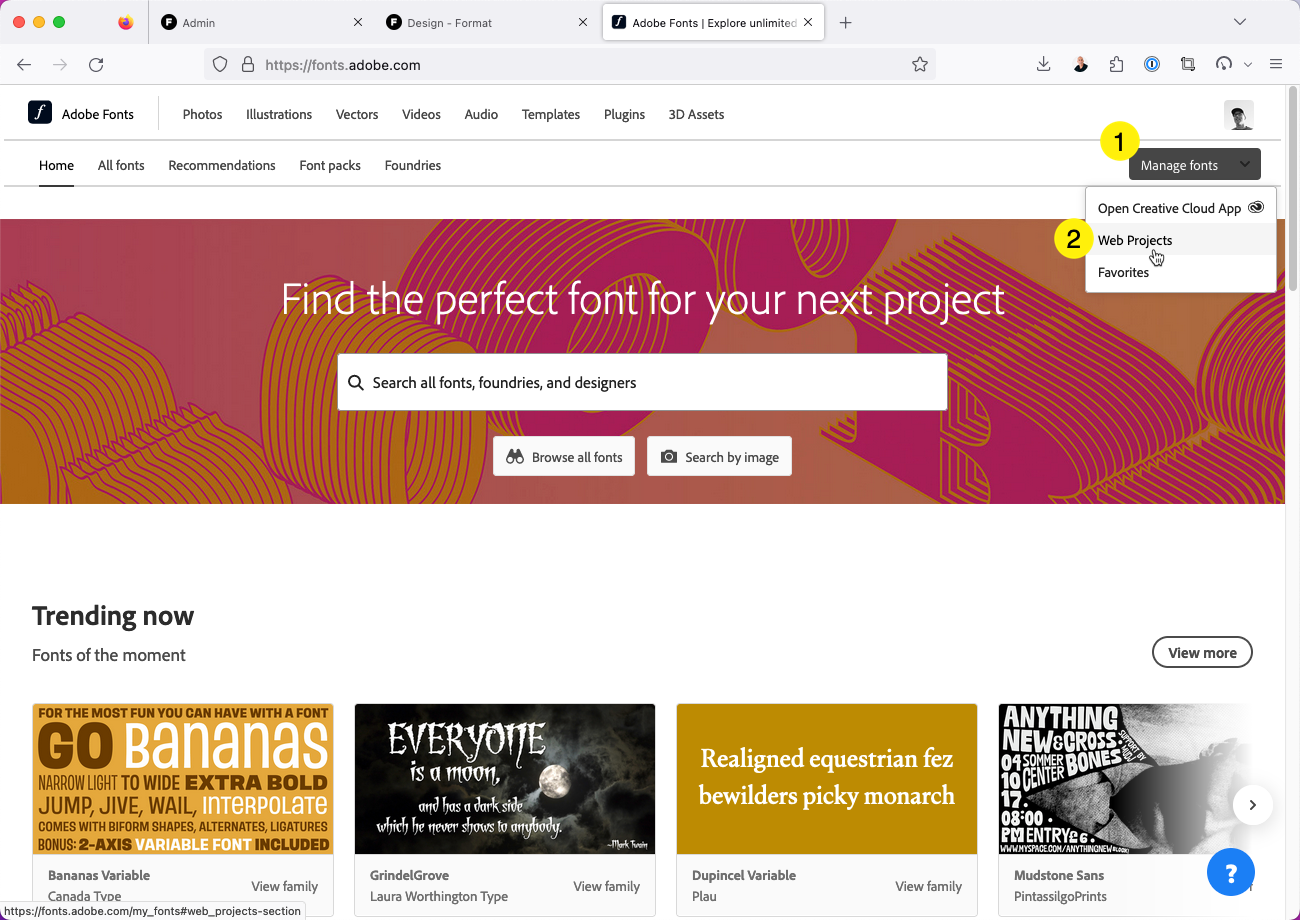Open the 3D Assets link in header
The height and width of the screenshot is (920, 1300).
[696, 114]
